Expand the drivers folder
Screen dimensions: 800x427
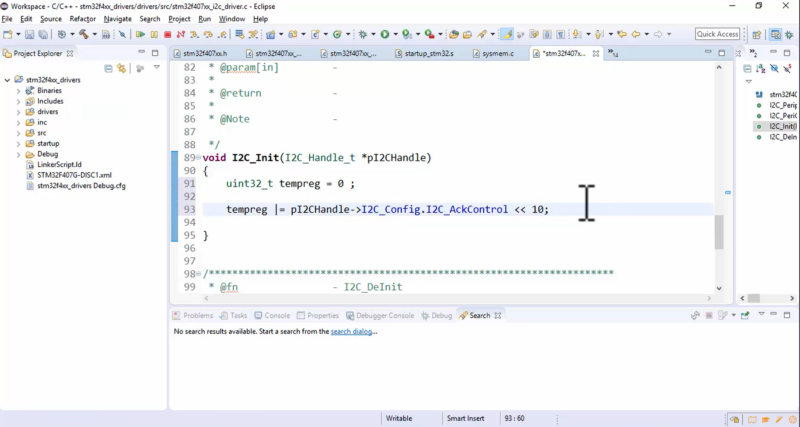[x=18, y=112]
